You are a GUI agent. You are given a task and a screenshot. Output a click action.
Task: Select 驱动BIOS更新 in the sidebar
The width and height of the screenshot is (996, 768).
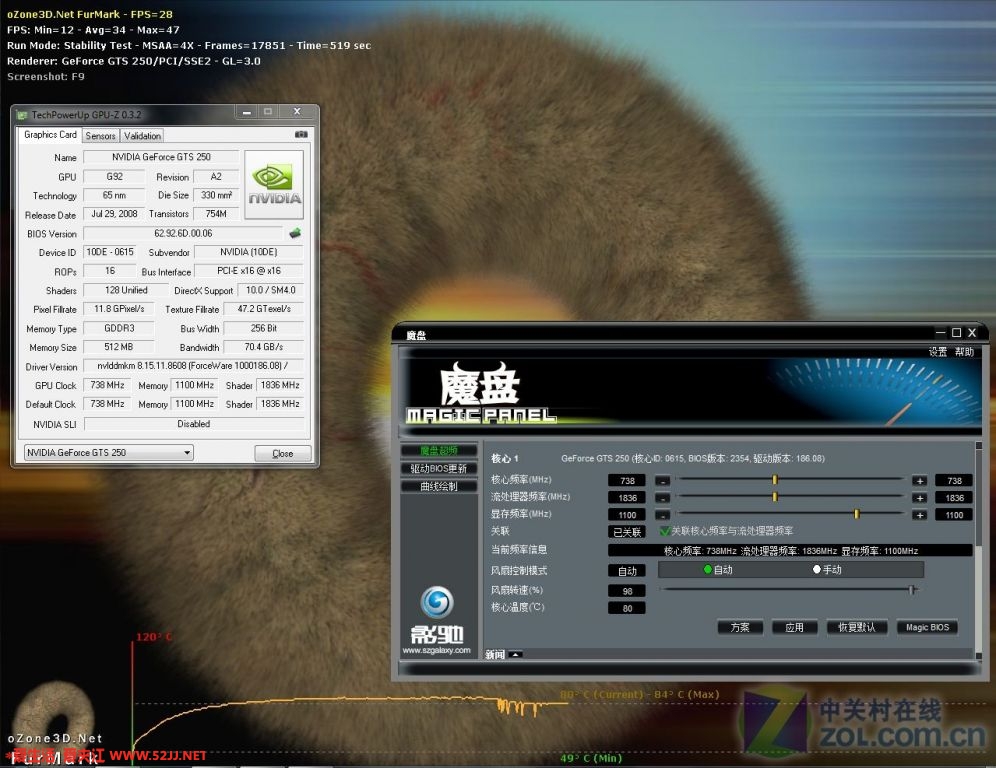[438, 468]
